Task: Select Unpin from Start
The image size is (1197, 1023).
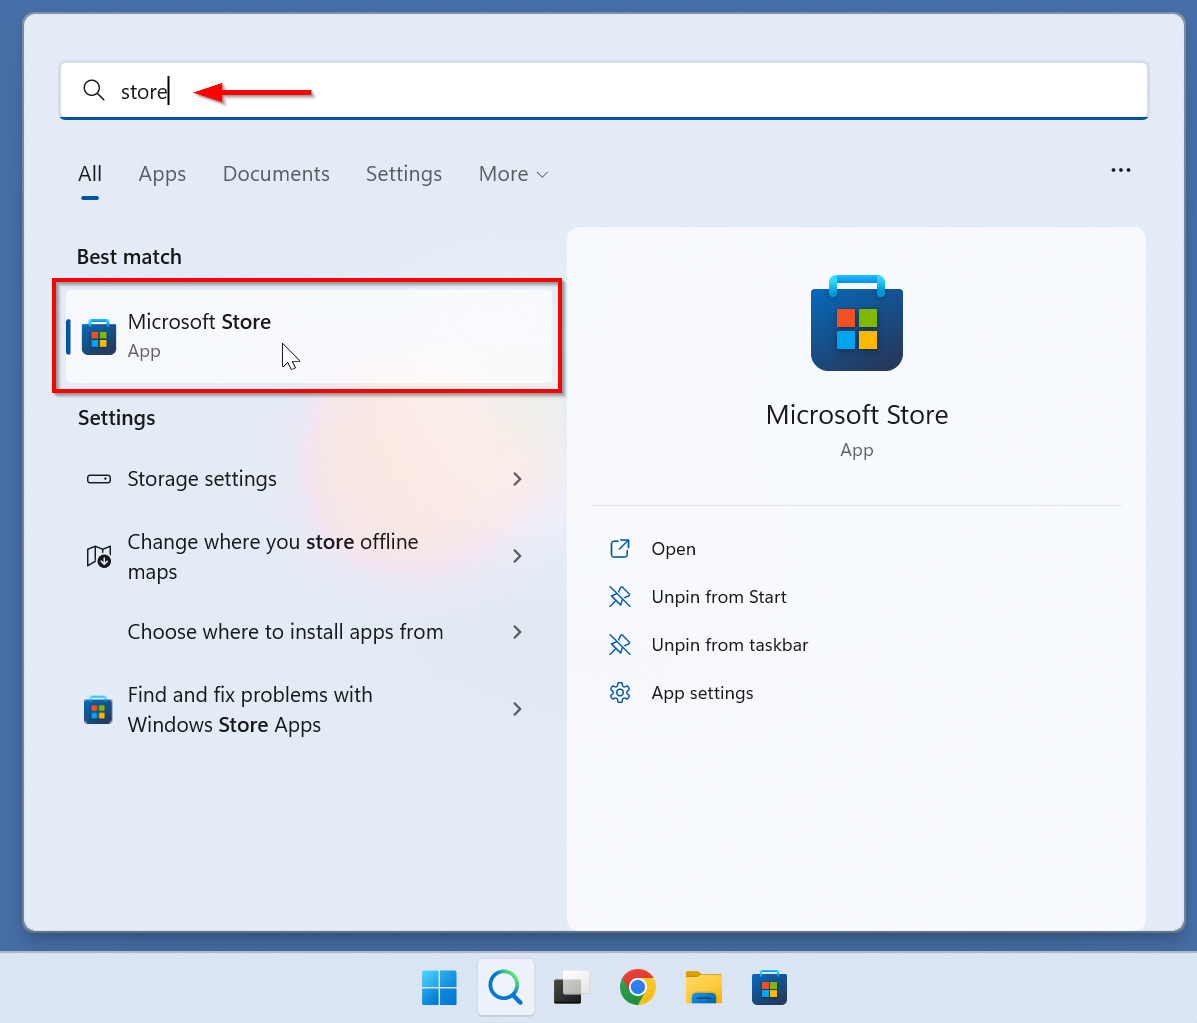Action: point(718,597)
